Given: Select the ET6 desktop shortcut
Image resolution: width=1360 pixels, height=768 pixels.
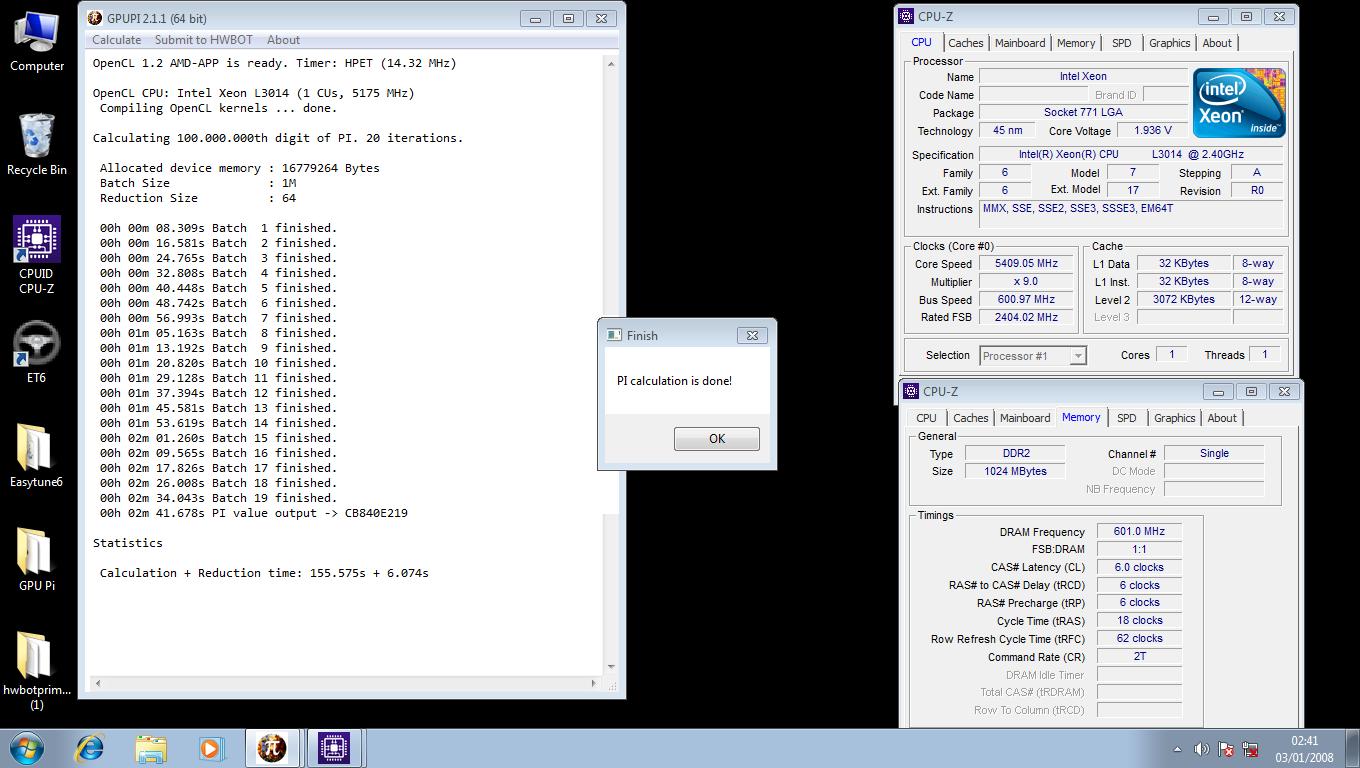Looking at the screenshot, I should [37, 352].
